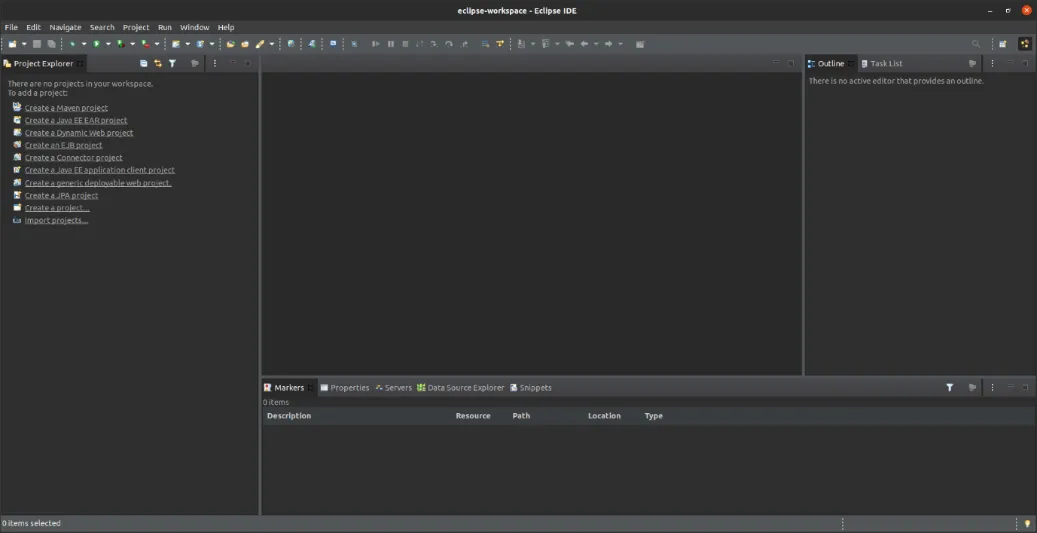
Task: Click the Resume debug icon
Action: pos(376,44)
